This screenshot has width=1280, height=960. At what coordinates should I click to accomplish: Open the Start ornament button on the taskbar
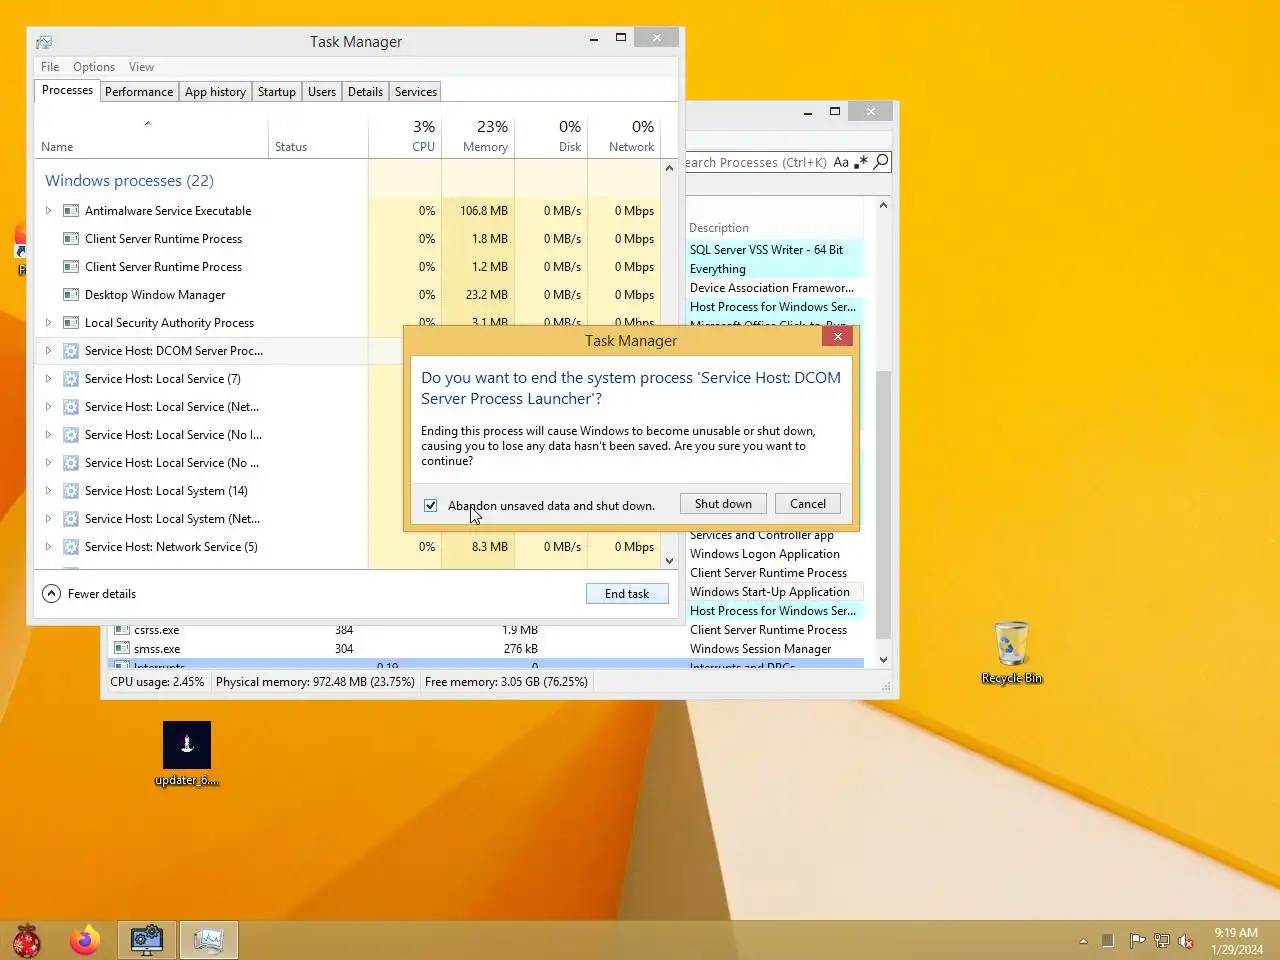[x=27, y=940]
